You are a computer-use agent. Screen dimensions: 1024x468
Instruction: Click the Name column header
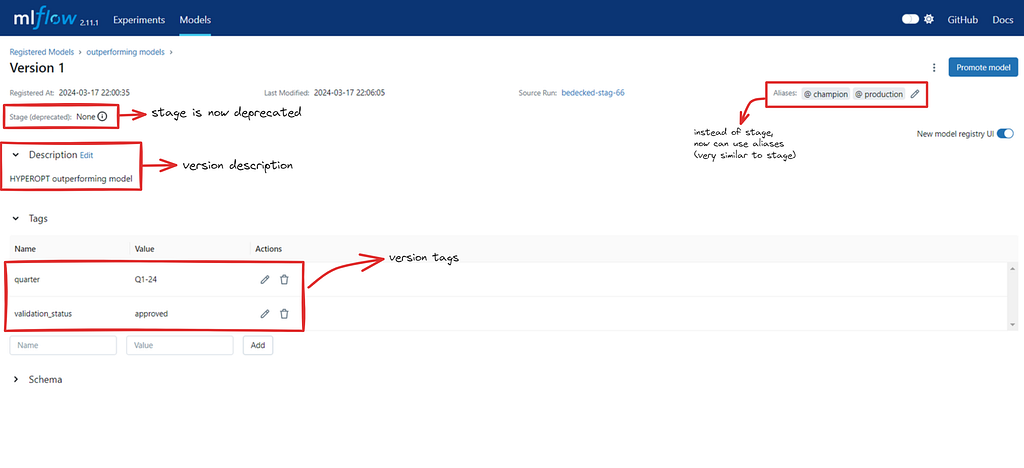(25, 249)
